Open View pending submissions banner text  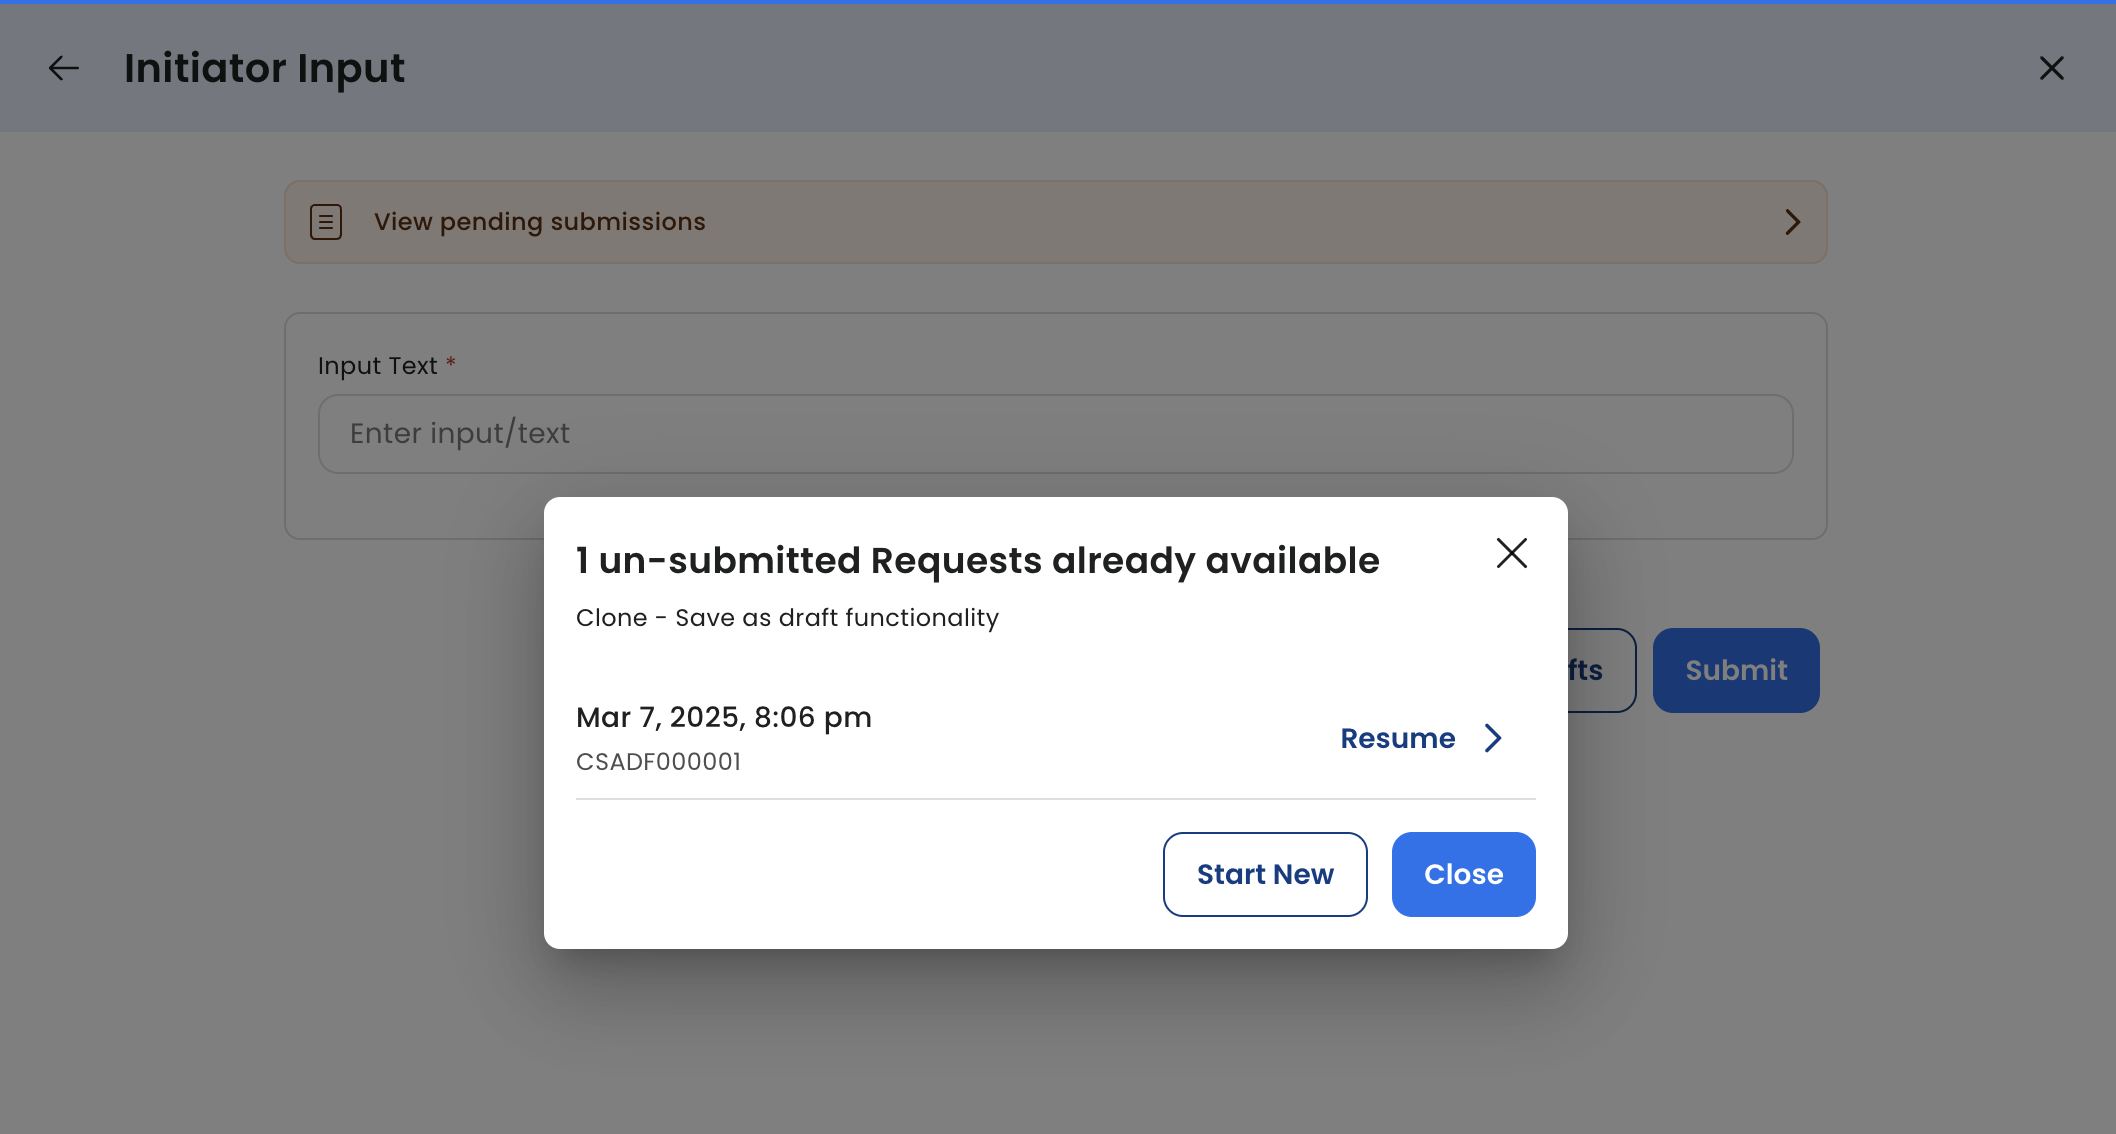click(539, 222)
